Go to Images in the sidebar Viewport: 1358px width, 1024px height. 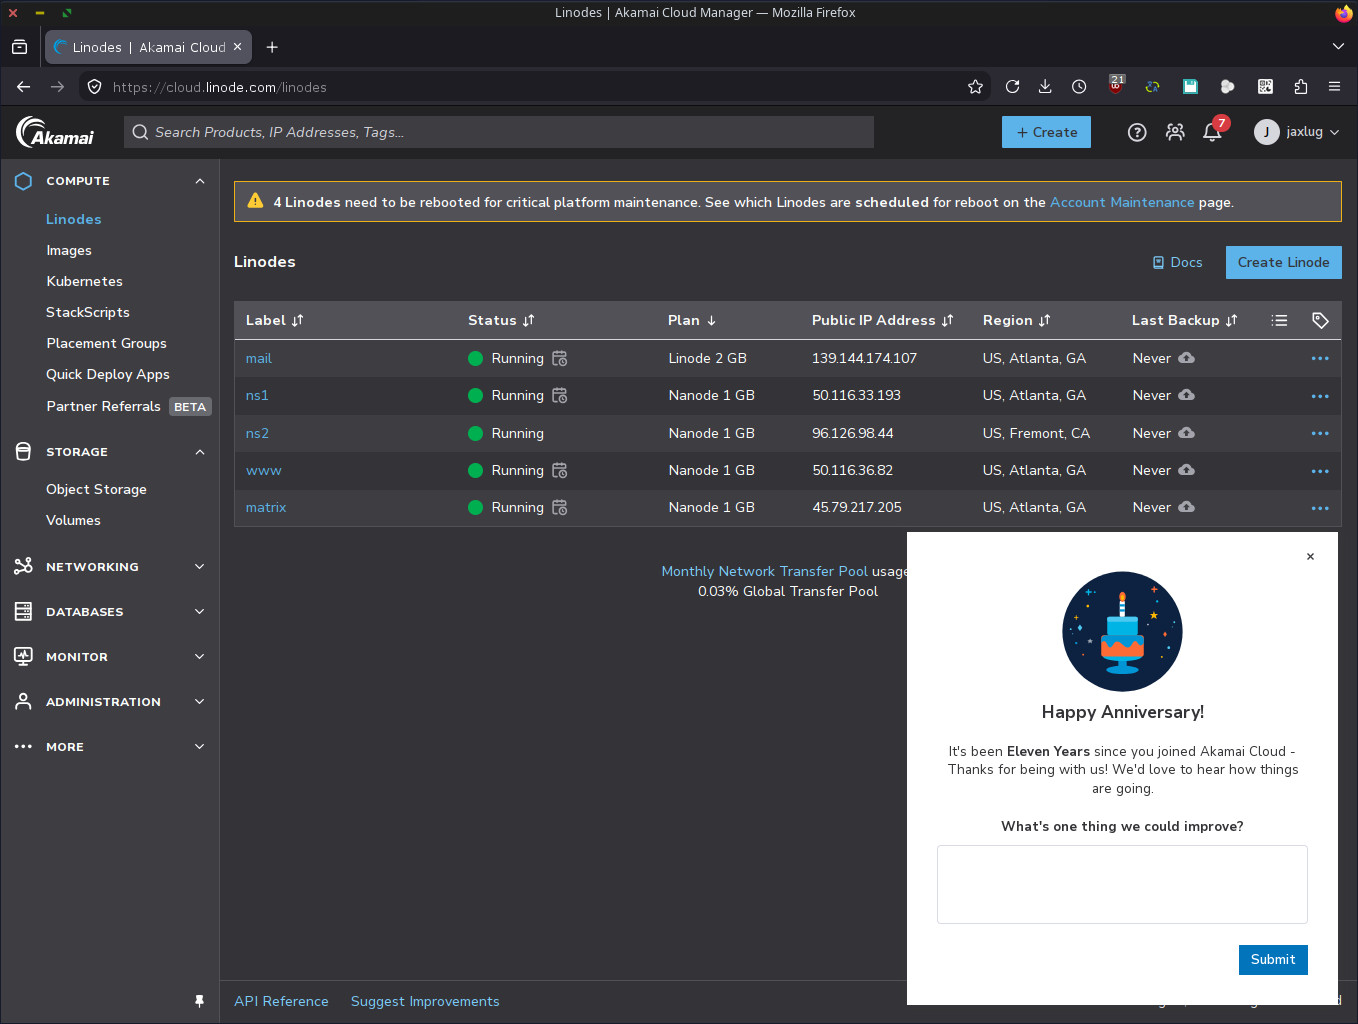69,250
